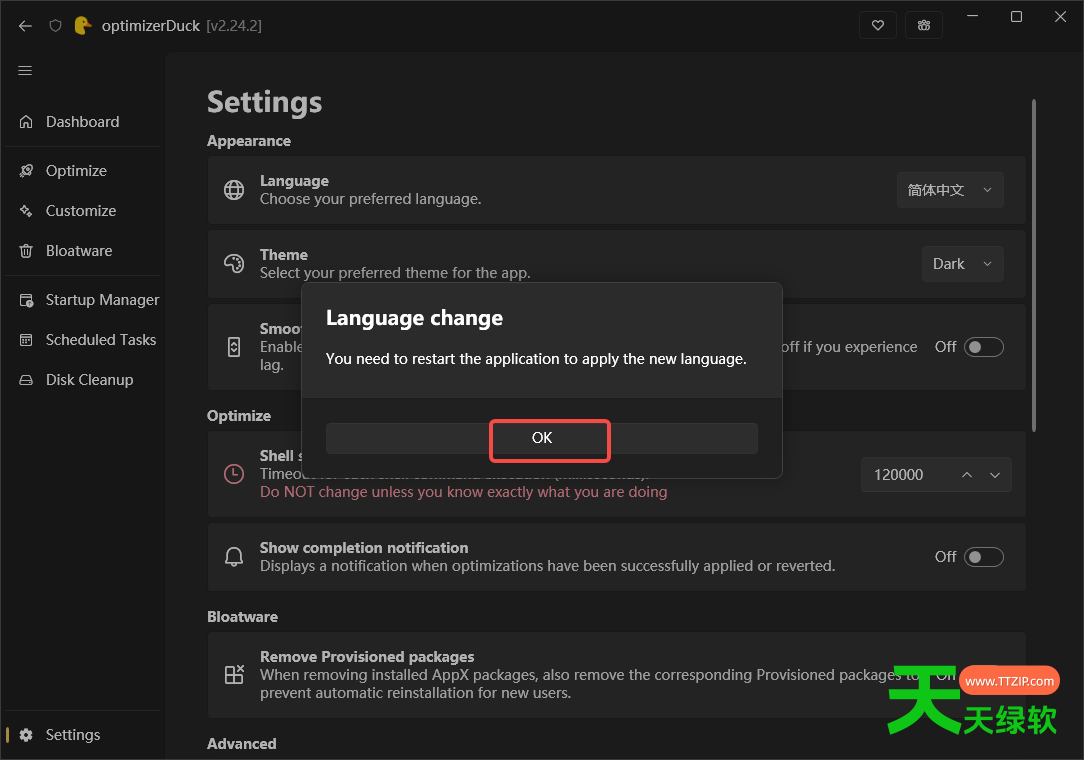Click the shield icon in title bar

coord(55,26)
